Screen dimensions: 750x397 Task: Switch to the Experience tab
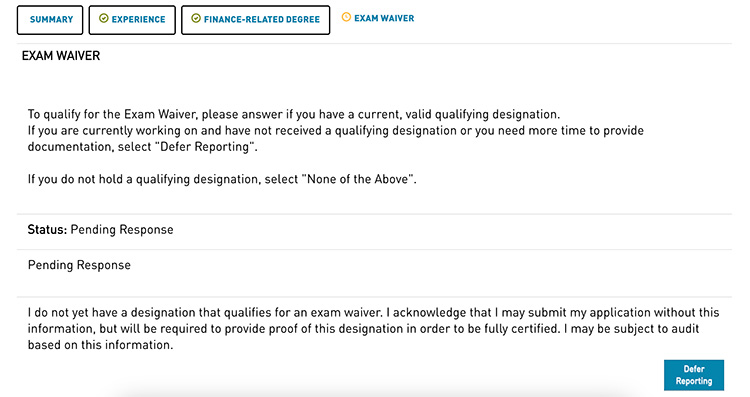coord(132,20)
